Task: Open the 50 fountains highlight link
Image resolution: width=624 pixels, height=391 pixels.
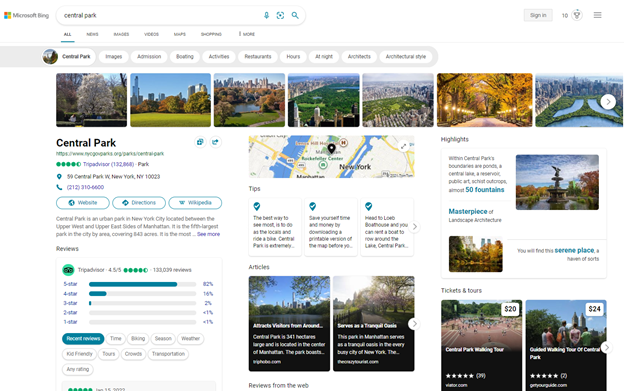Action: point(484,190)
